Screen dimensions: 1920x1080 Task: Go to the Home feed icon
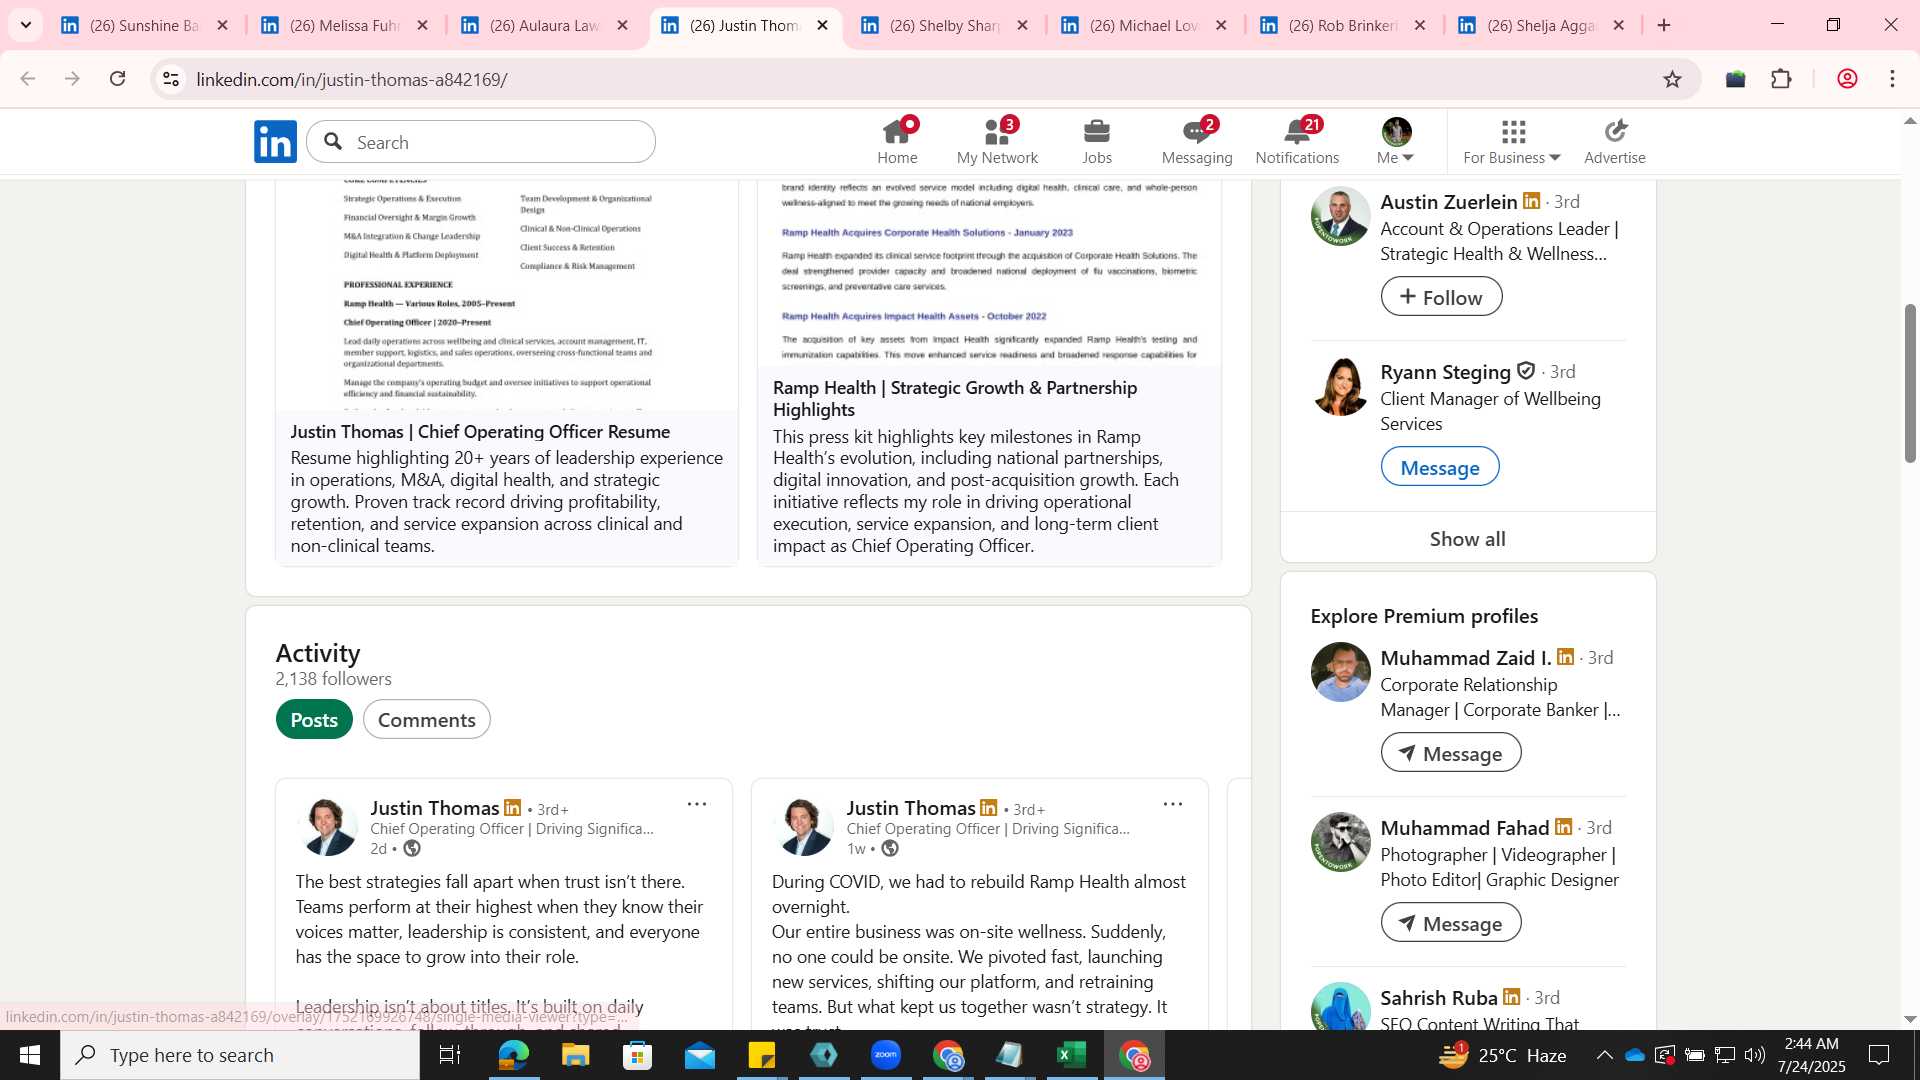point(897,142)
